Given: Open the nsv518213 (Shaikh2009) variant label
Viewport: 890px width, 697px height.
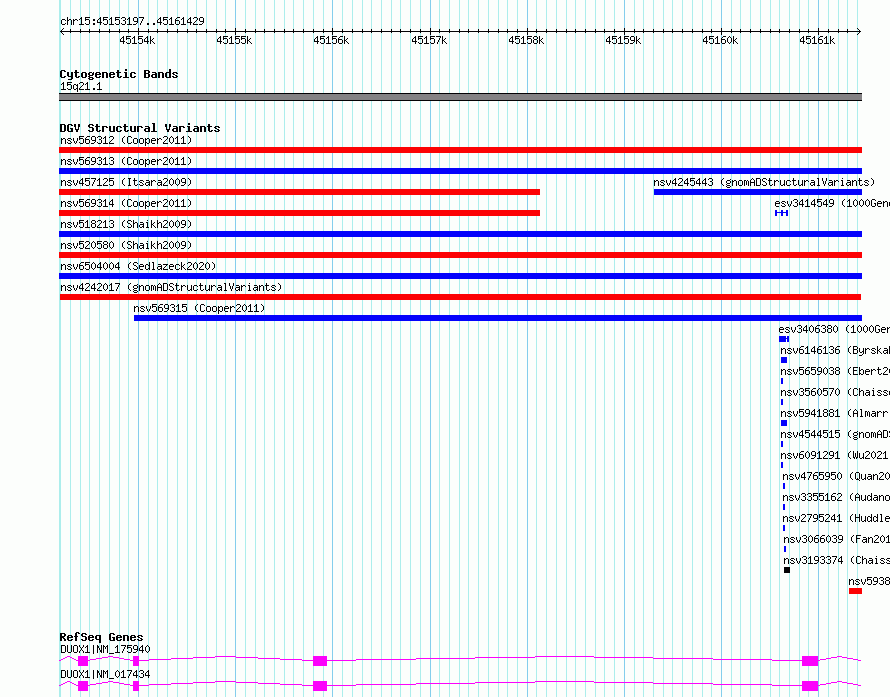Looking at the screenshot, I should pyautogui.click(x=126, y=224).
